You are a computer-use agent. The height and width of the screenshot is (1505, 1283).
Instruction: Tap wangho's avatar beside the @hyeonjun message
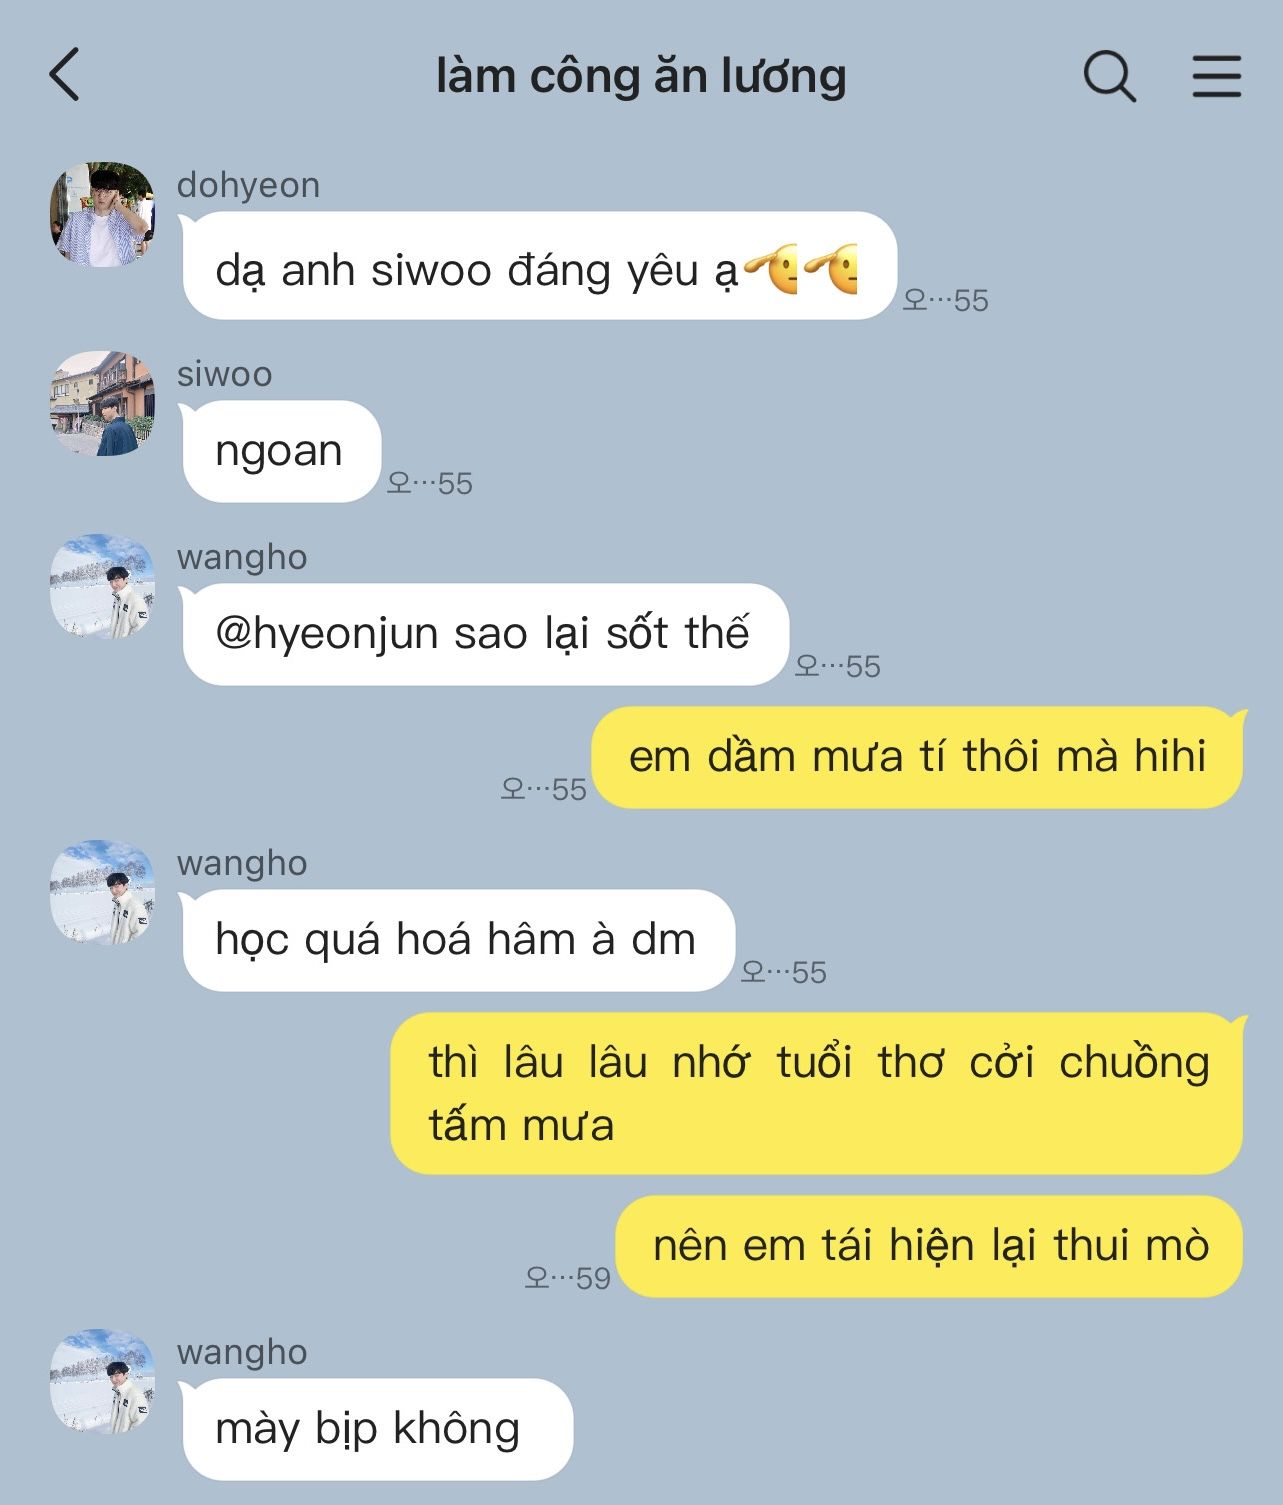(102, 586)
